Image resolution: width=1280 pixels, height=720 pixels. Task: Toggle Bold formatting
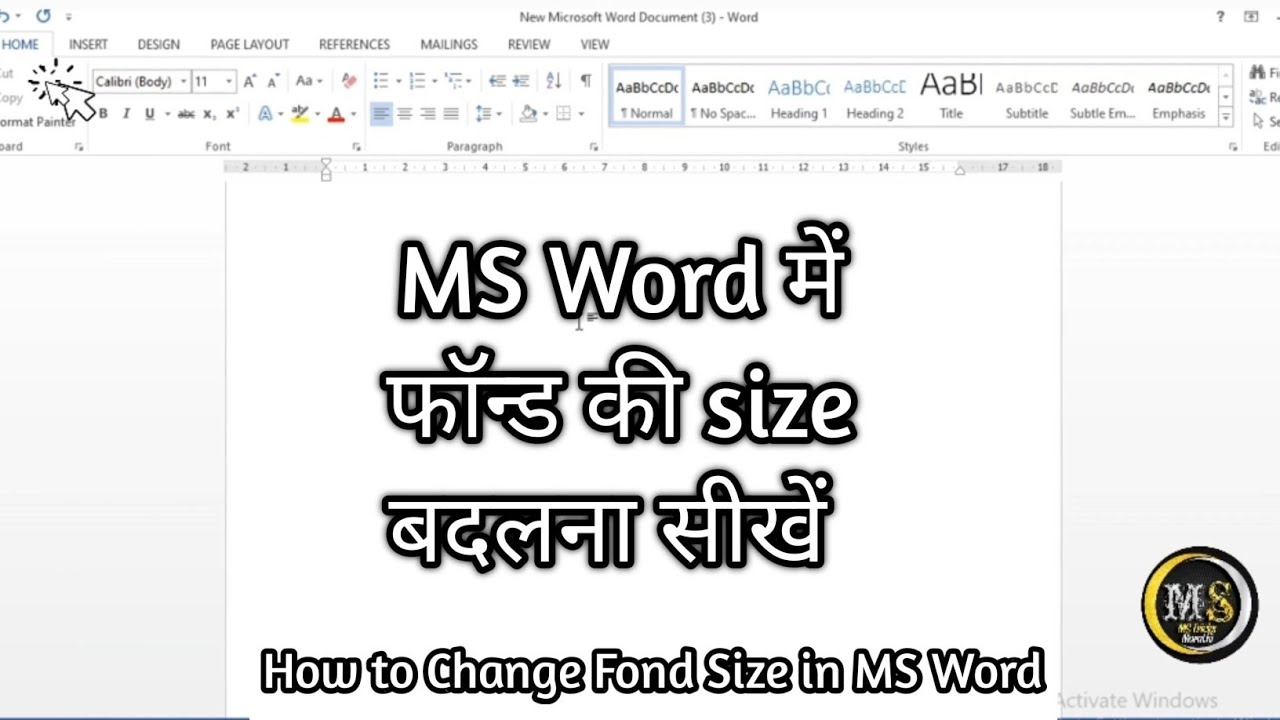(103, 114)
